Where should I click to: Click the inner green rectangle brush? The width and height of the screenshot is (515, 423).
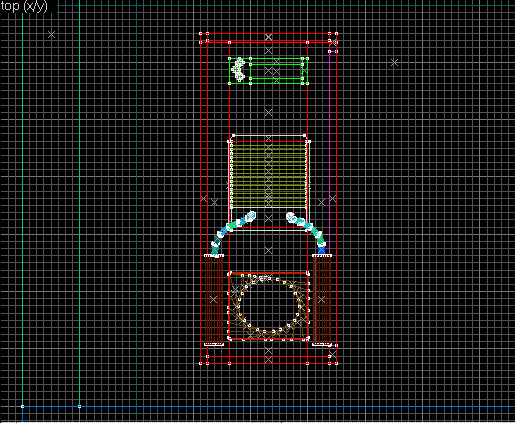pyautogui.click(x=276, y=71)
